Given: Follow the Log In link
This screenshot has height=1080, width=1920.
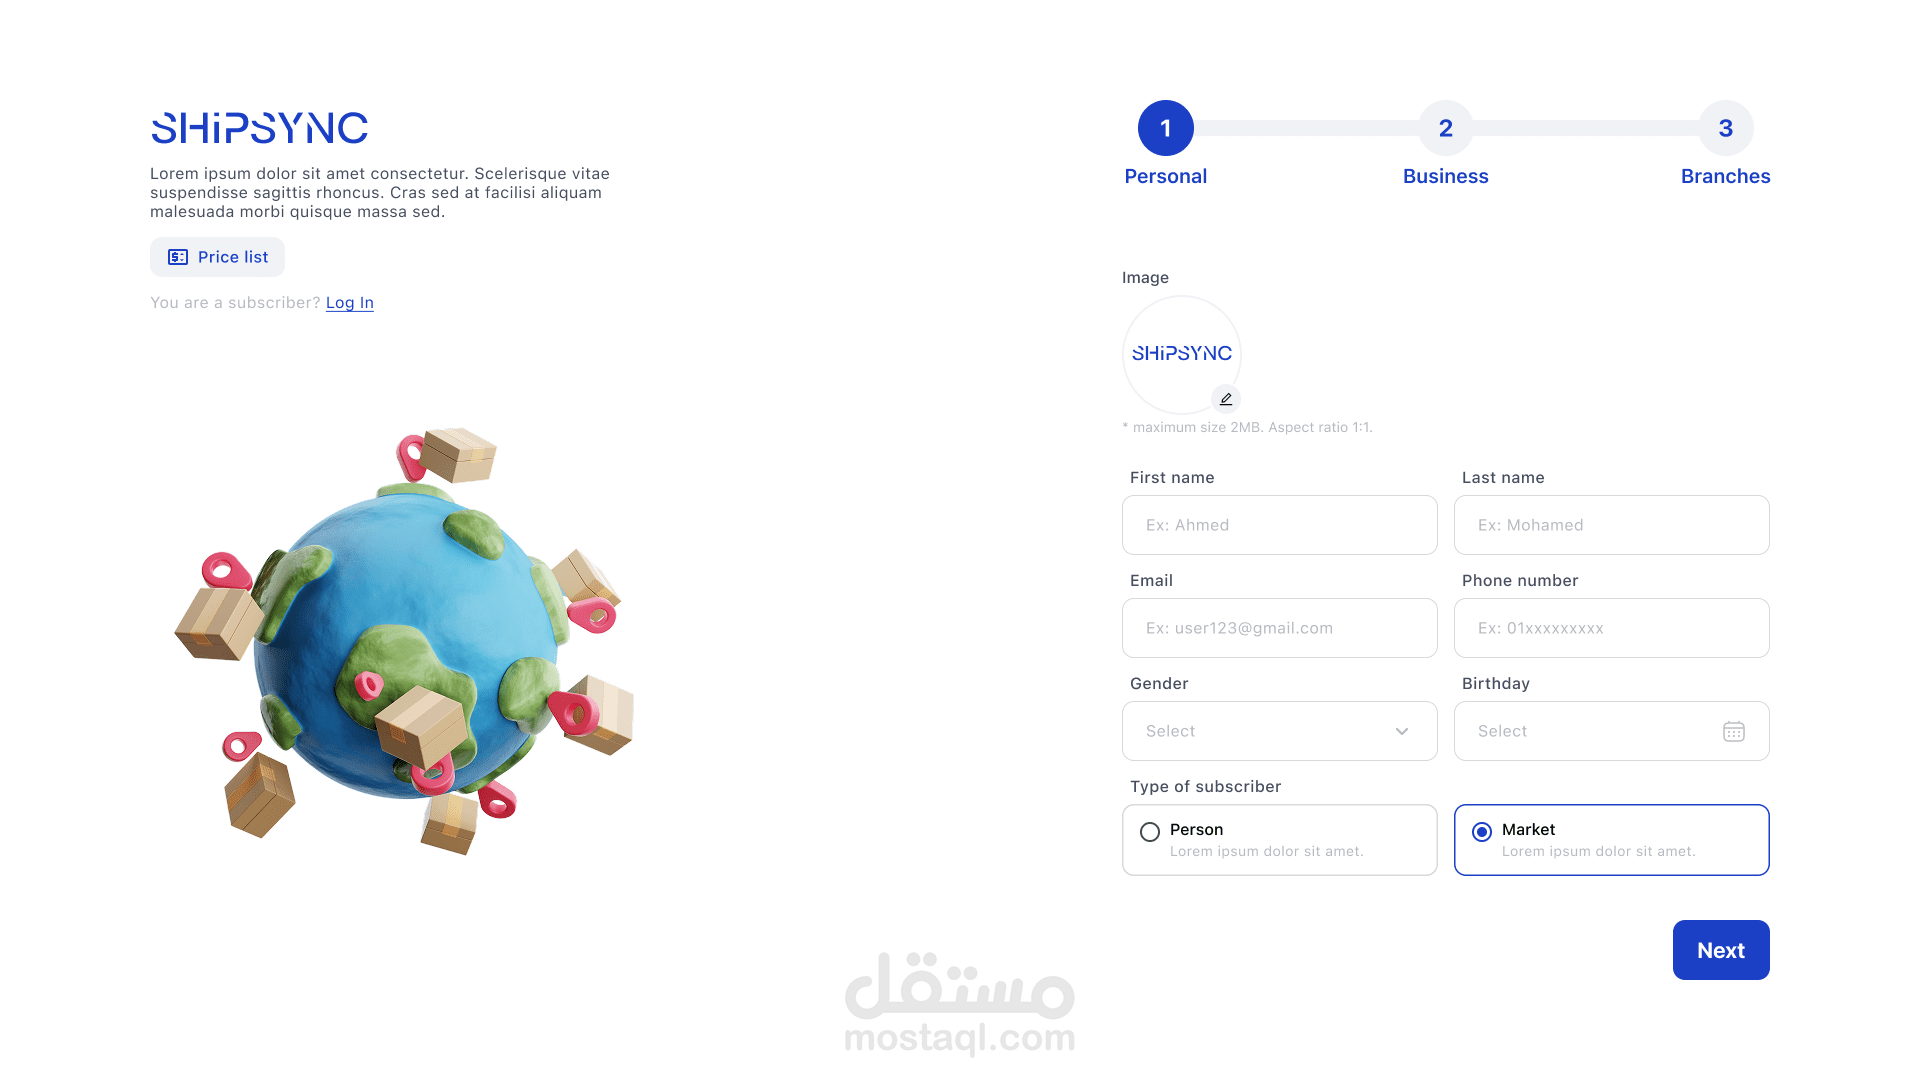Looking at the screenshot, I should click(x=350, y=303).
